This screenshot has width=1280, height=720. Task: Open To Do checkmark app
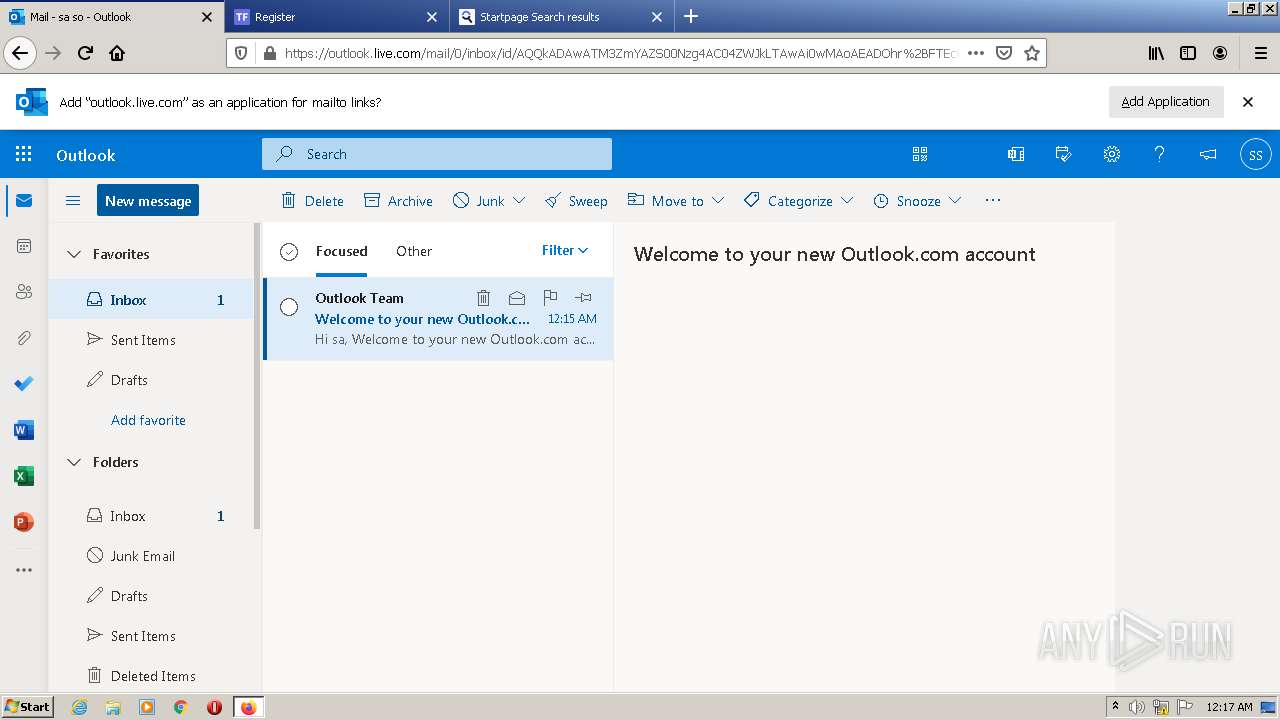24,384
